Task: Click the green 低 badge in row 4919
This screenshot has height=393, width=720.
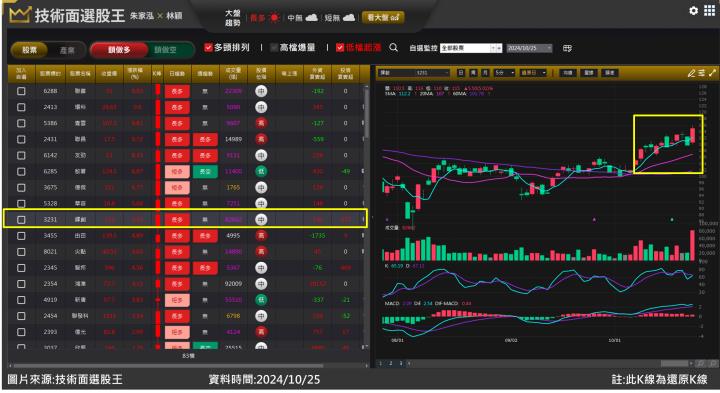Action: [261, 300]
